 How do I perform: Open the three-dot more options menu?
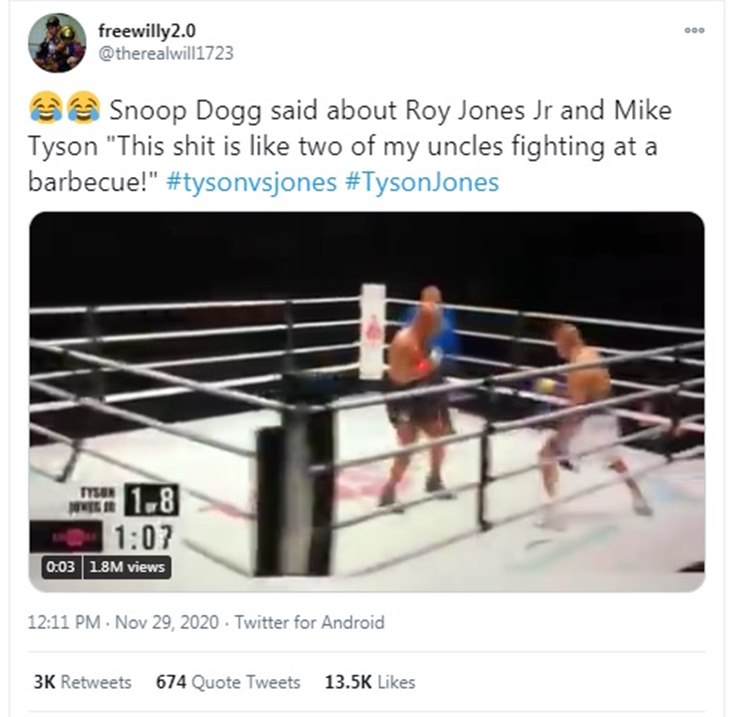point(694,31)
